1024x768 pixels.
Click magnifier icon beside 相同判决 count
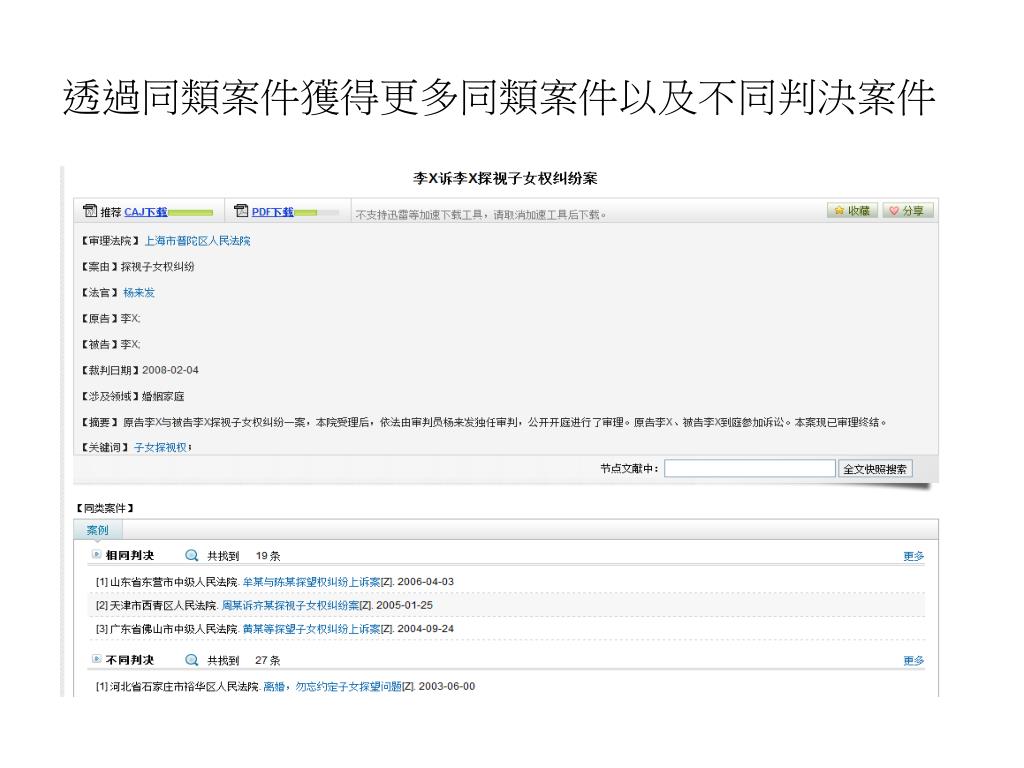tap(191, 556)
